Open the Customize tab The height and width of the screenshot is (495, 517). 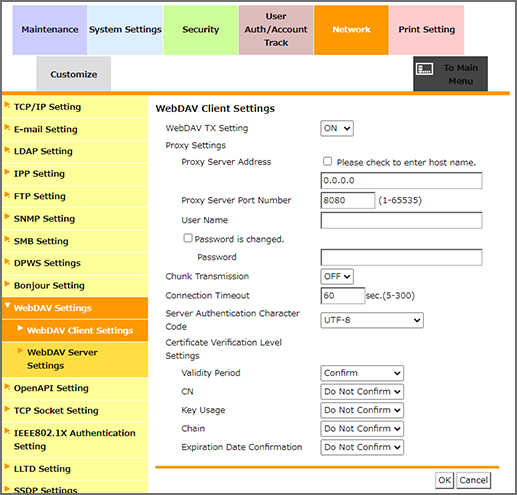click(x=74, y=74)
